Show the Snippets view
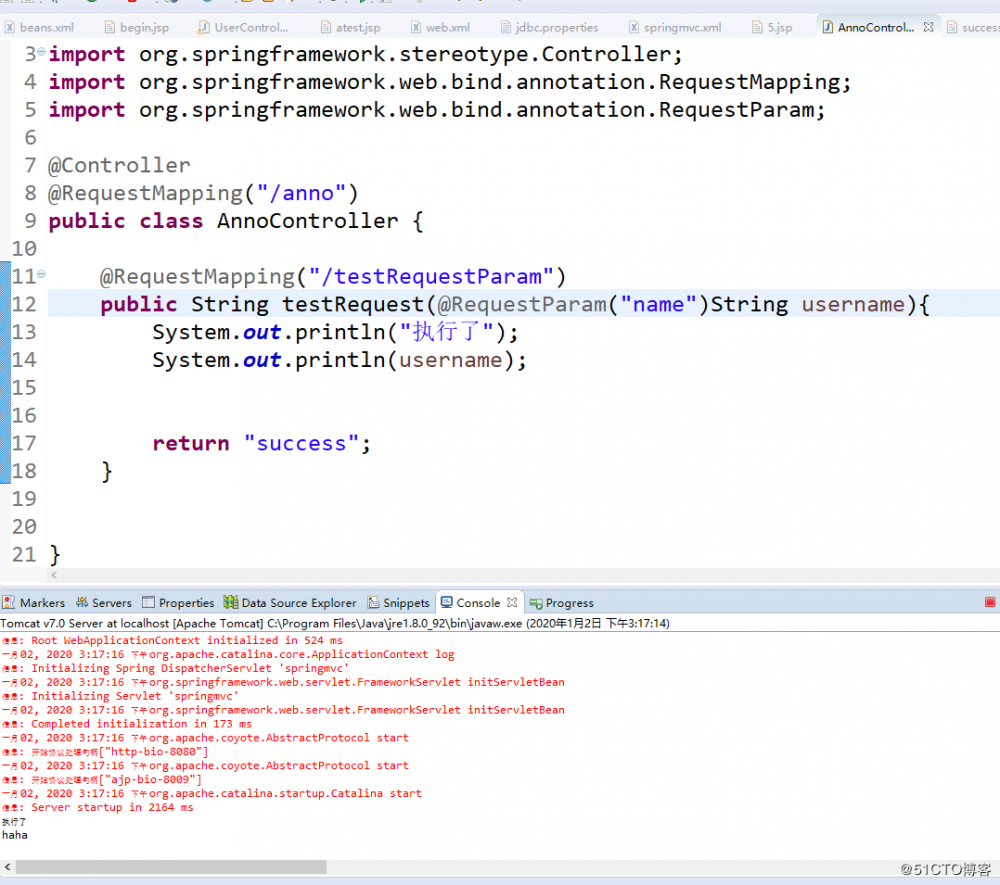The width and height of the screenshot is (1000, 885). 399,603
